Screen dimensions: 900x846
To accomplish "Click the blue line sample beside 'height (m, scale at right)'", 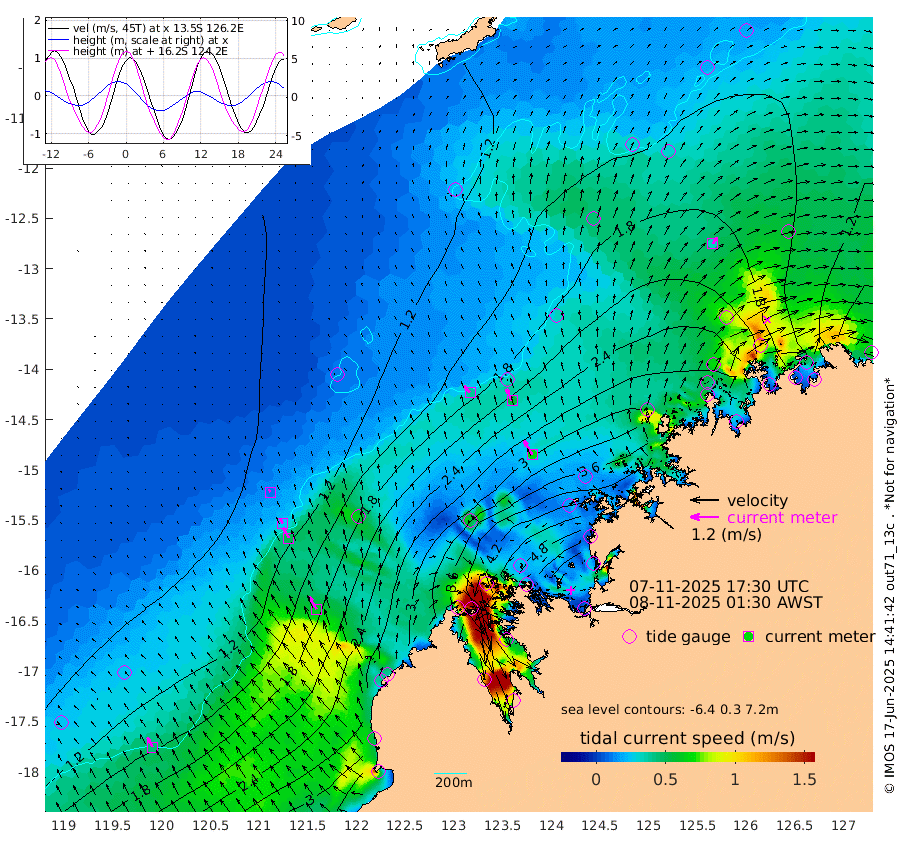I will click(58, 40).
